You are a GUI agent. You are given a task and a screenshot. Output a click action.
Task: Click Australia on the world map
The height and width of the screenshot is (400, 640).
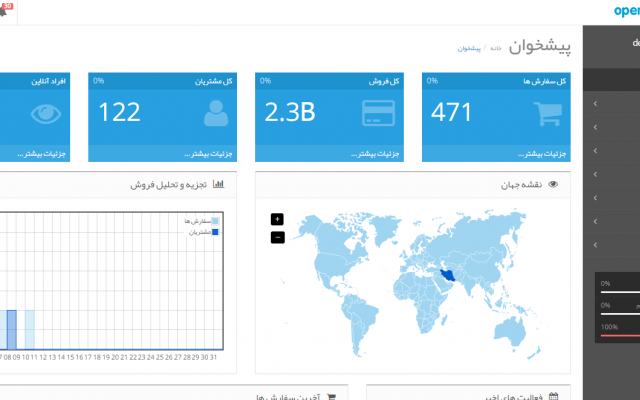point(509,331)
